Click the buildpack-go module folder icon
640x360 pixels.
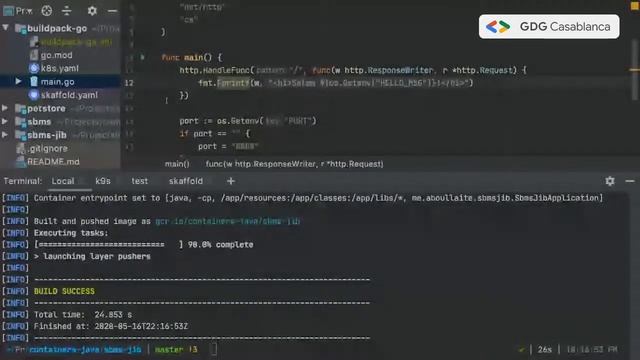20,28
